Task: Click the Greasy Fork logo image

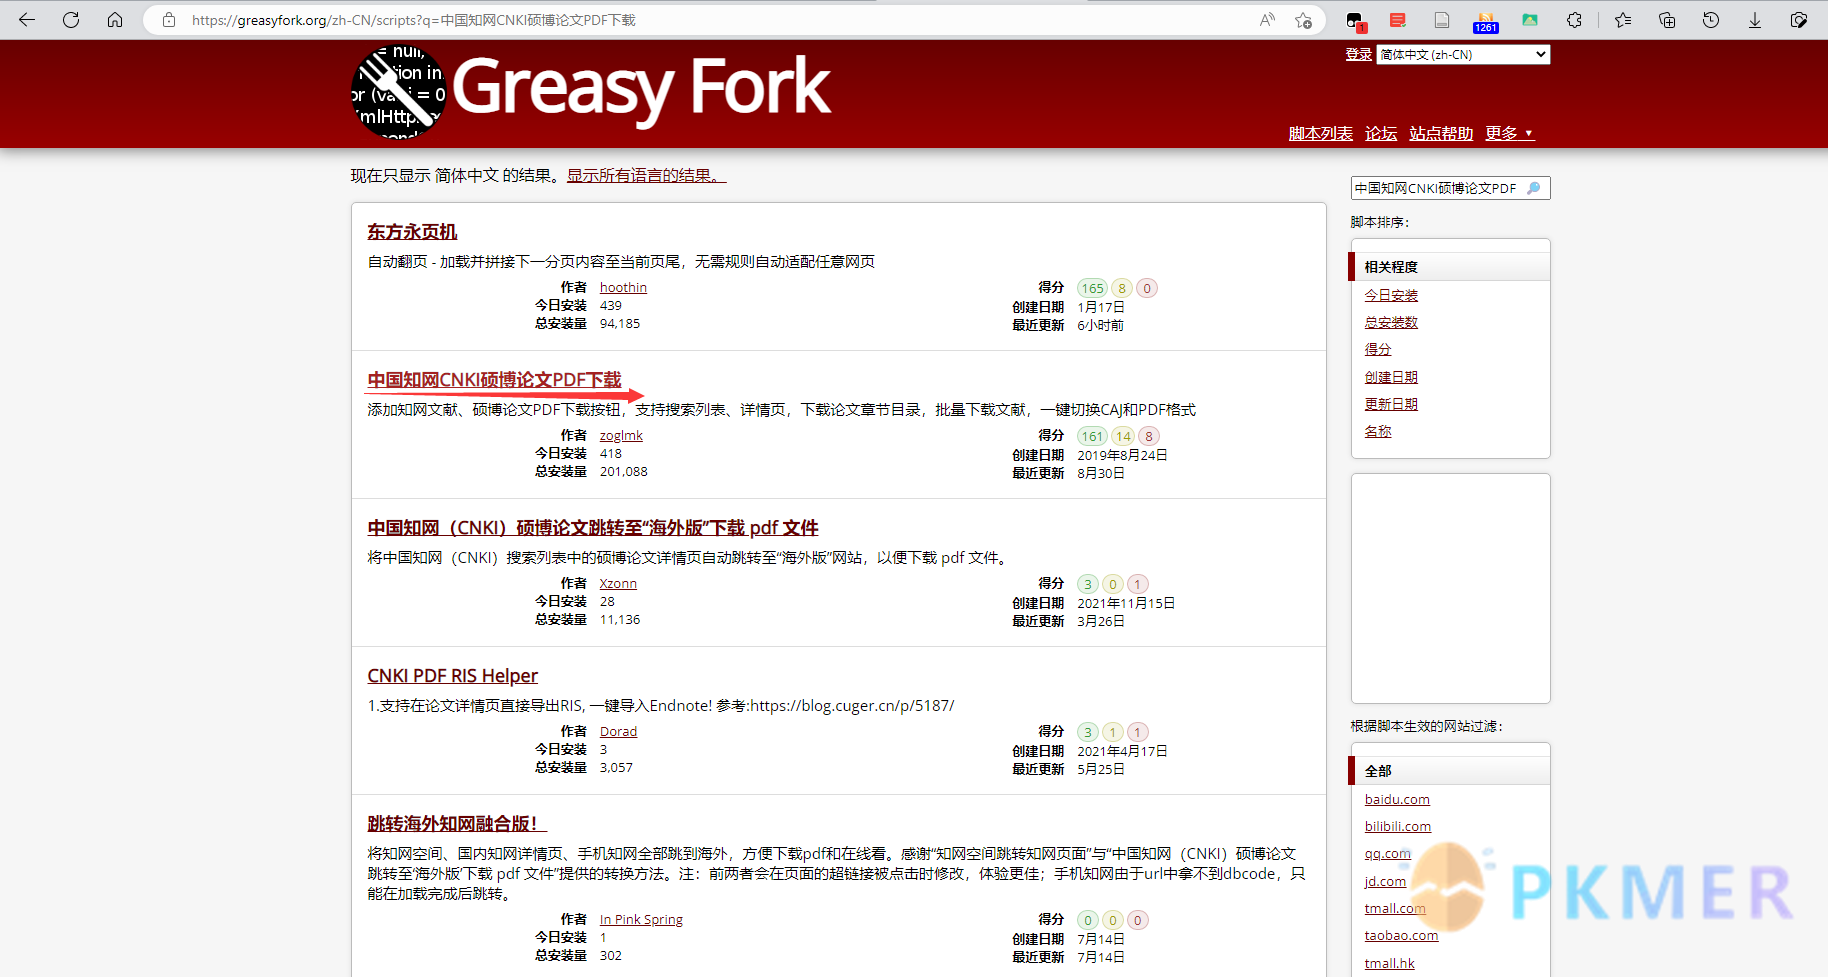Action: click(398, 92)
